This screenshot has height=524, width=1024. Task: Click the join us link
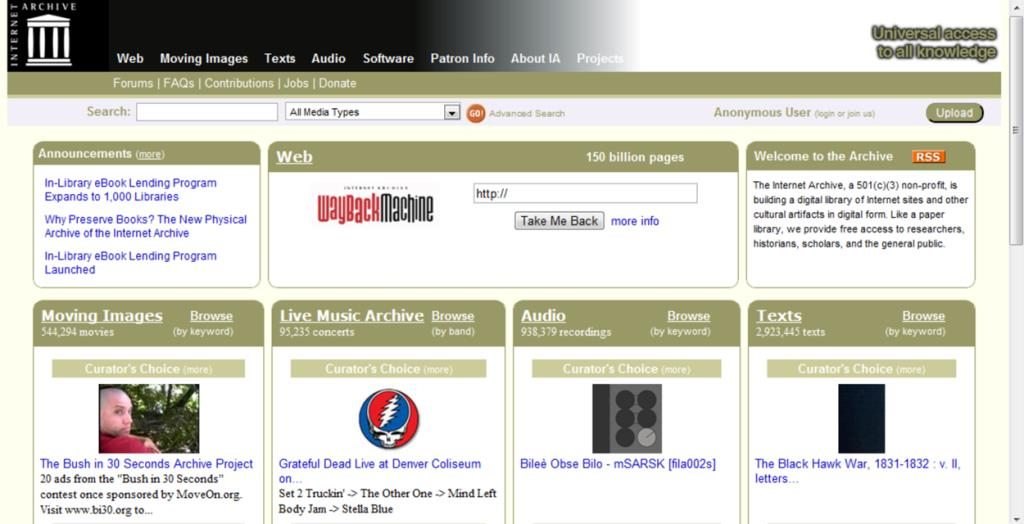point(859,114)
